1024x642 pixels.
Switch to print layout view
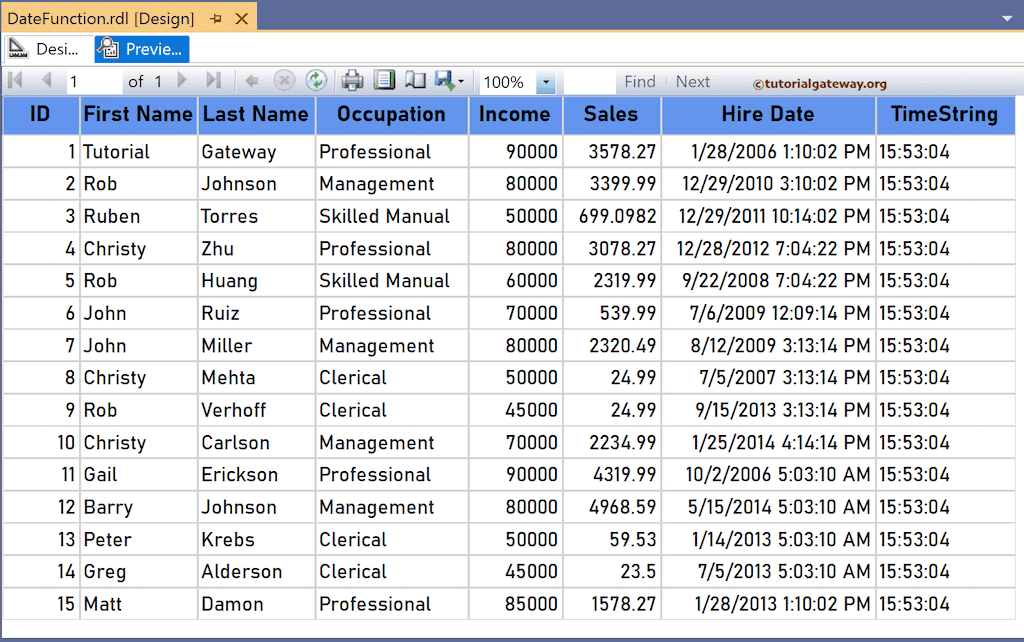[x=384, y=82]
